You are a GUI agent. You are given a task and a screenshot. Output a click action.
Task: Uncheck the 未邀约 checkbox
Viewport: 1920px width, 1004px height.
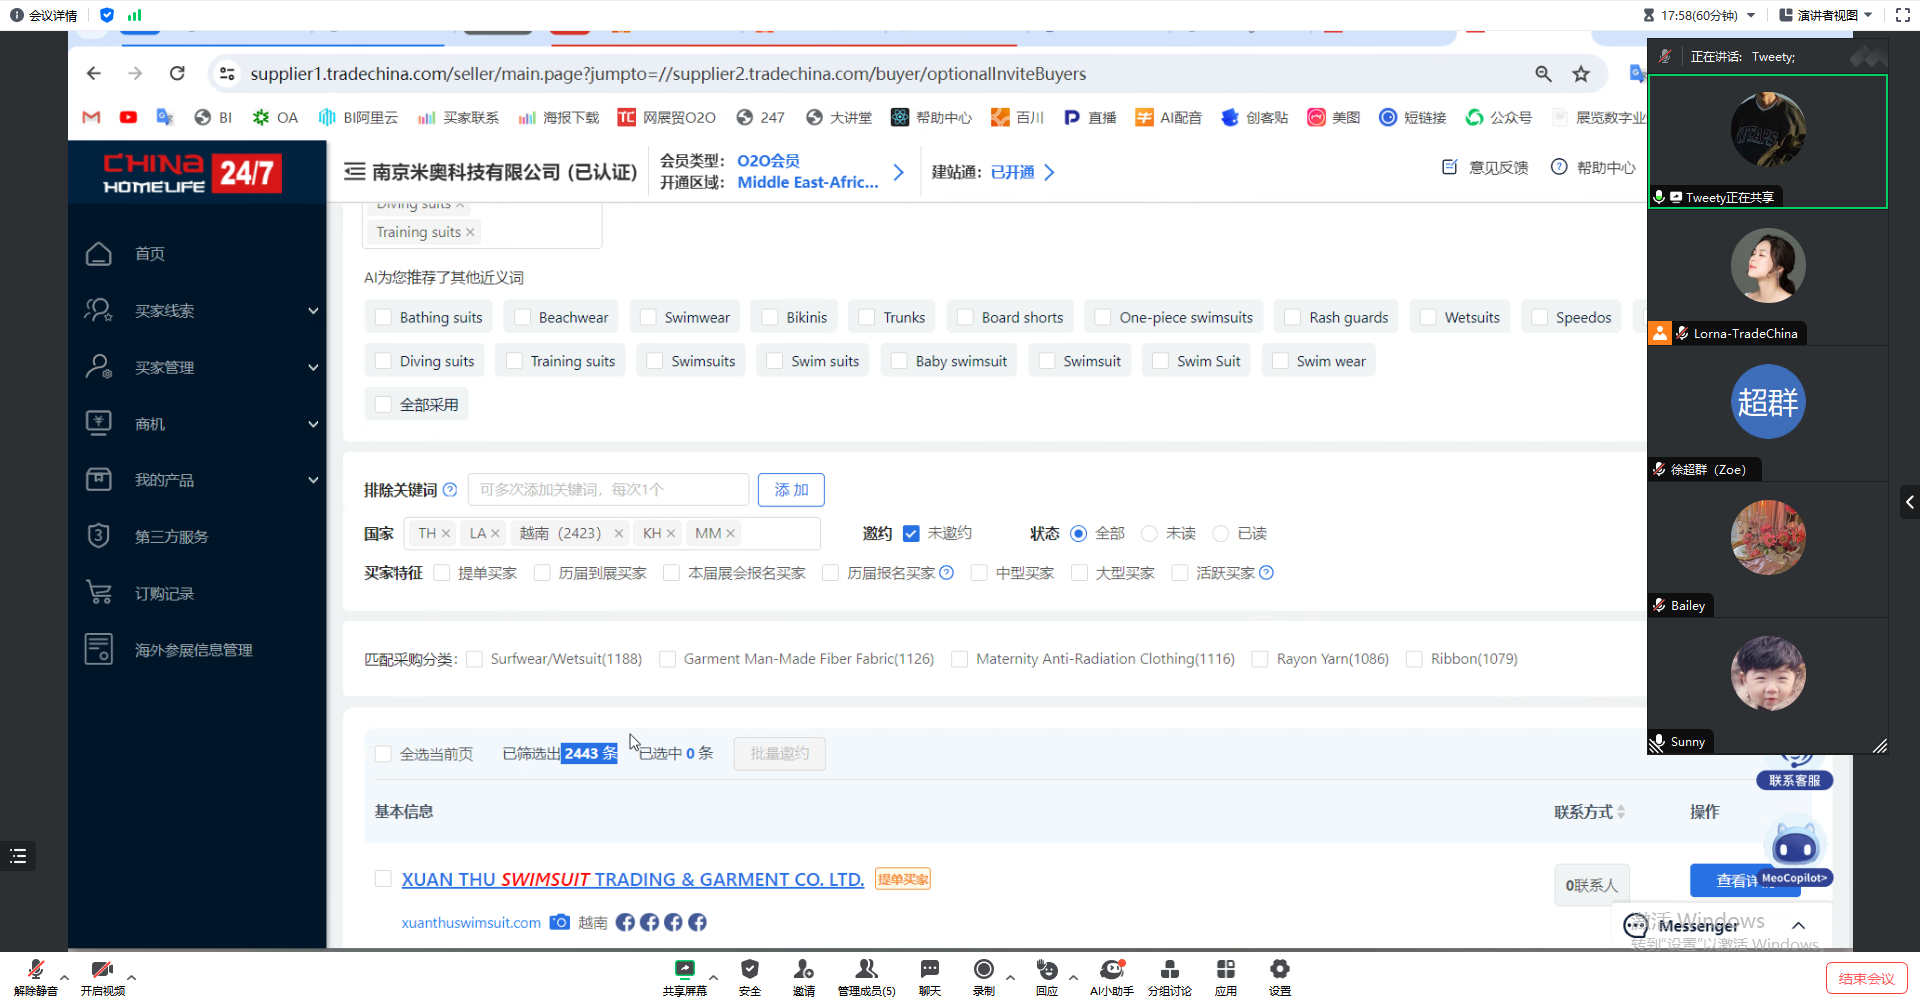click(x=911, y=534)
